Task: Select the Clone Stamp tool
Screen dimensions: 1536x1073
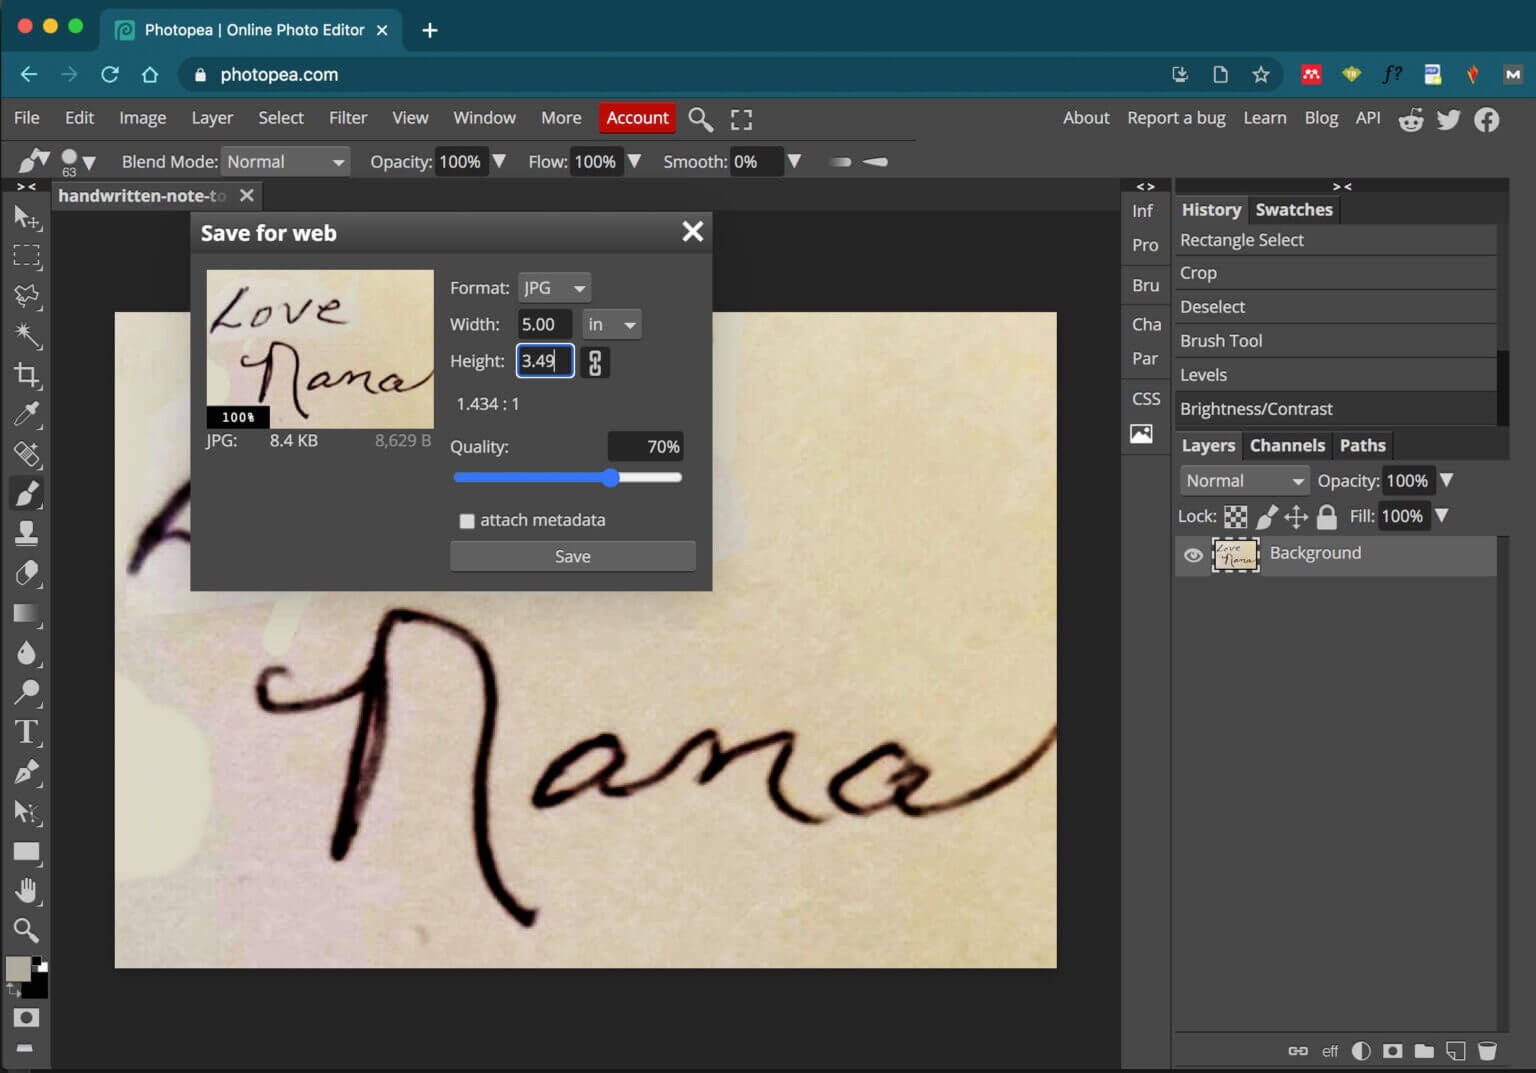Action: (27, 532)
